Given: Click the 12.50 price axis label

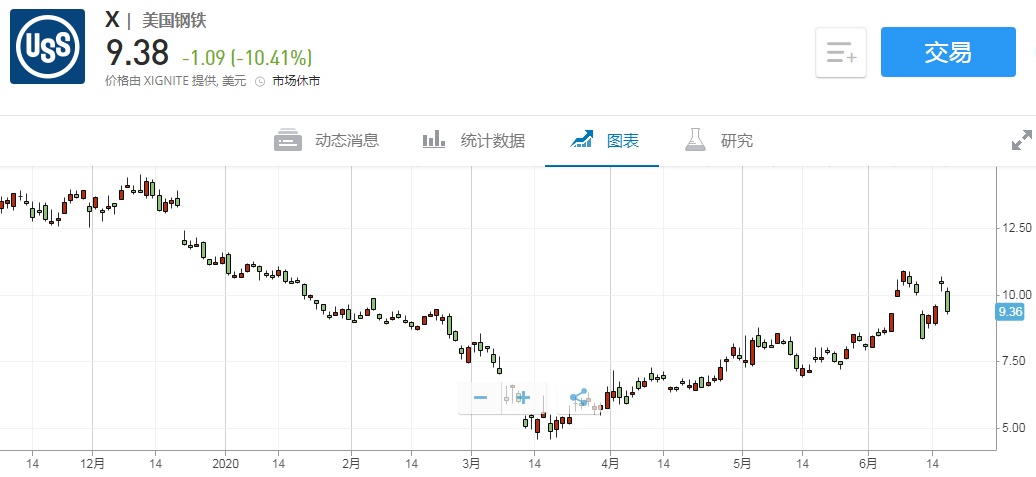Looking at the screenshot, I should pyautogui.click(x=1016, y=228).
